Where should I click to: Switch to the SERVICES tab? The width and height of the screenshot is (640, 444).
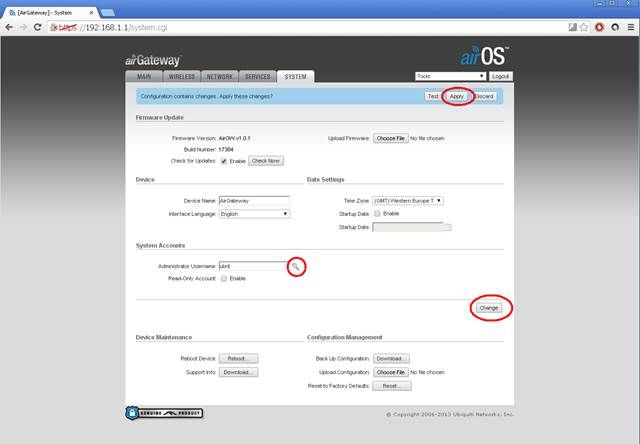pyautogui.click(x=258, y=77)
